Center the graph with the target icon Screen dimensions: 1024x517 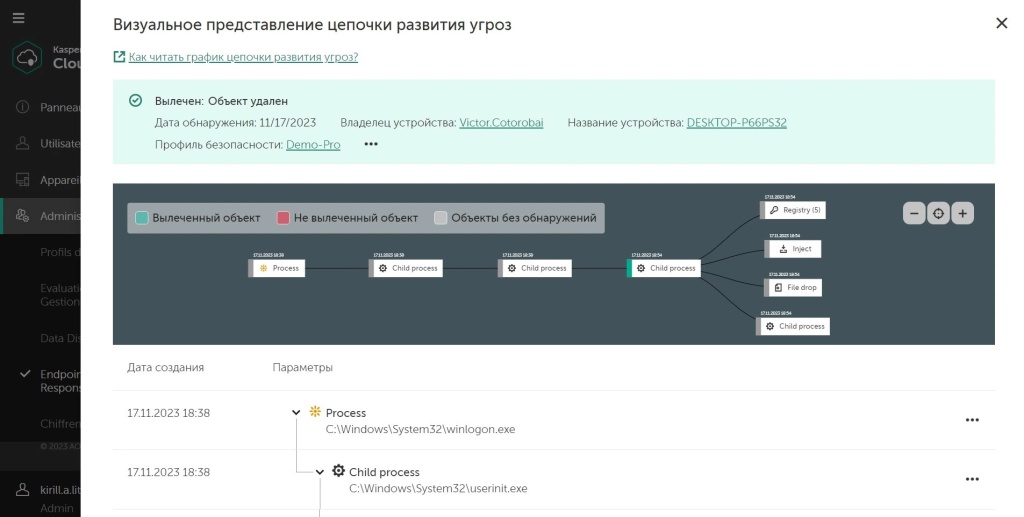point(938,213)
